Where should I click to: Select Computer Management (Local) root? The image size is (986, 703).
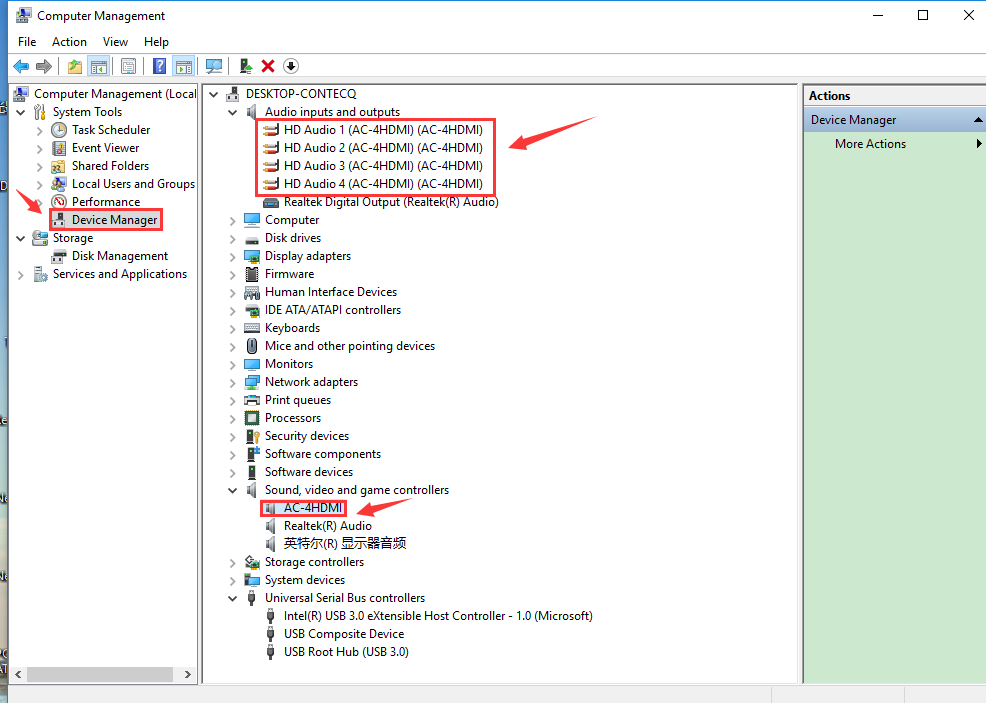[x=115, y=94]
